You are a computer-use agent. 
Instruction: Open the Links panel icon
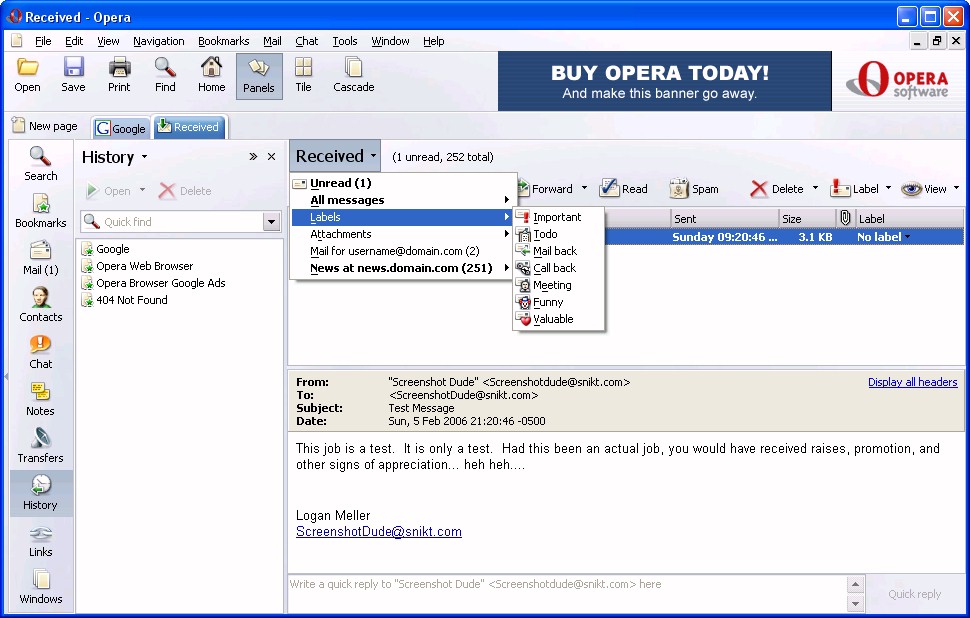tap(41, 540)
